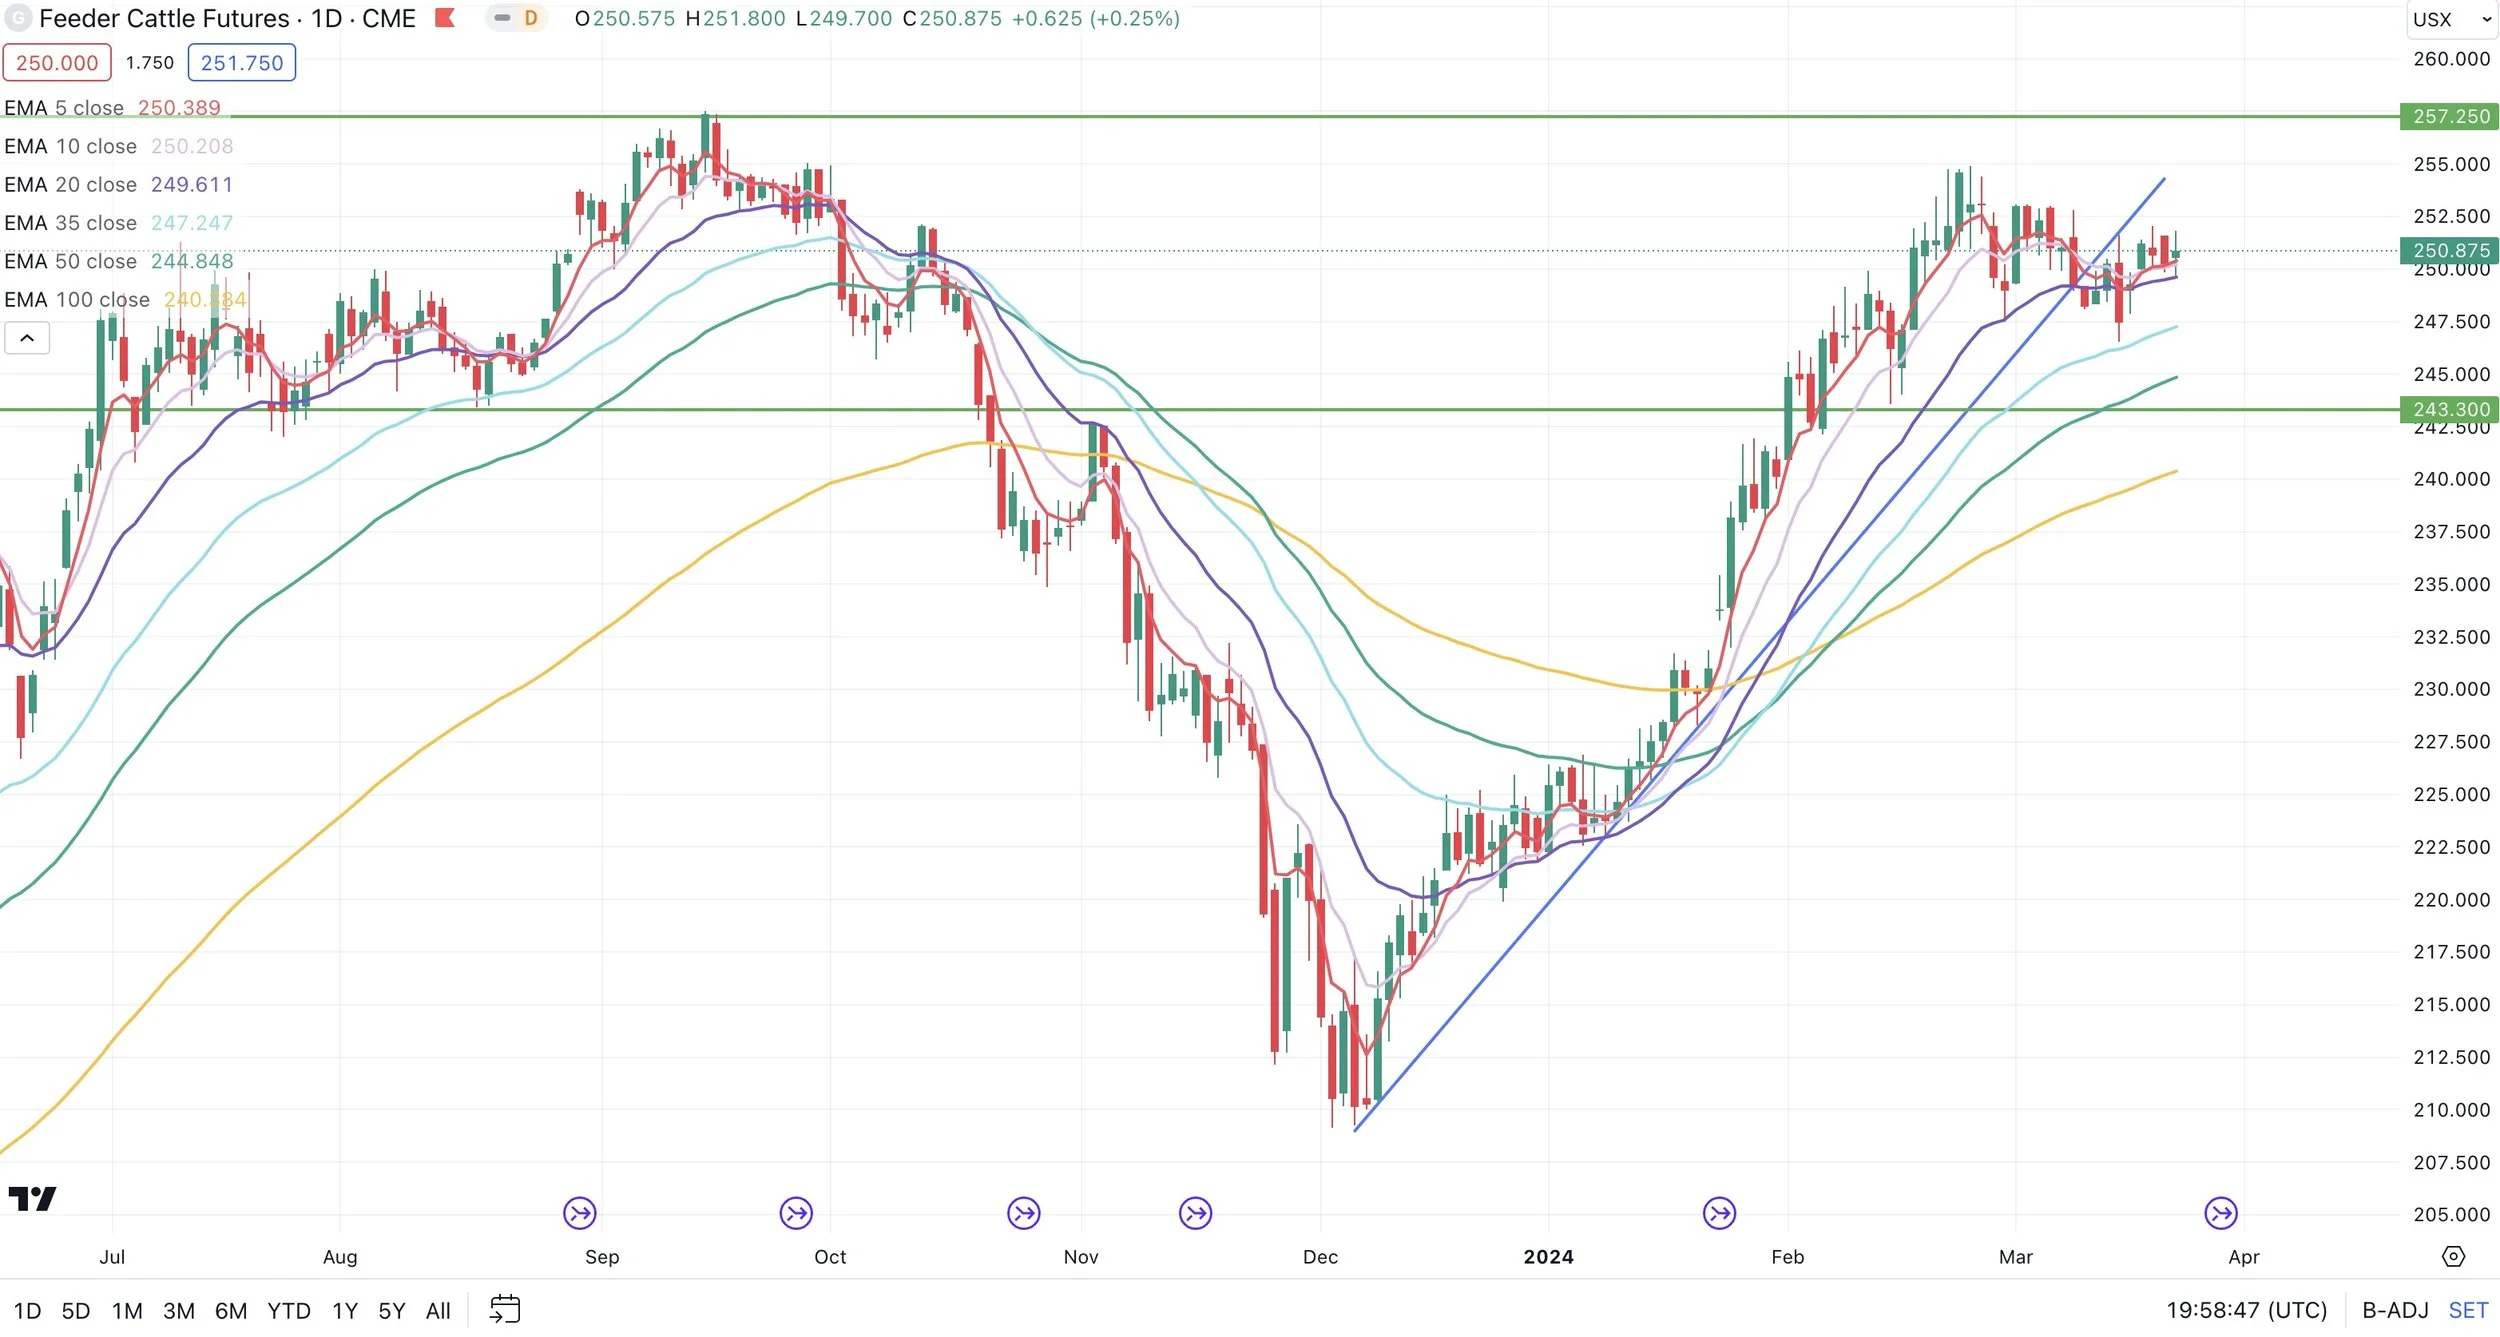Click contract switch marker near Oct

[796, 1213]
